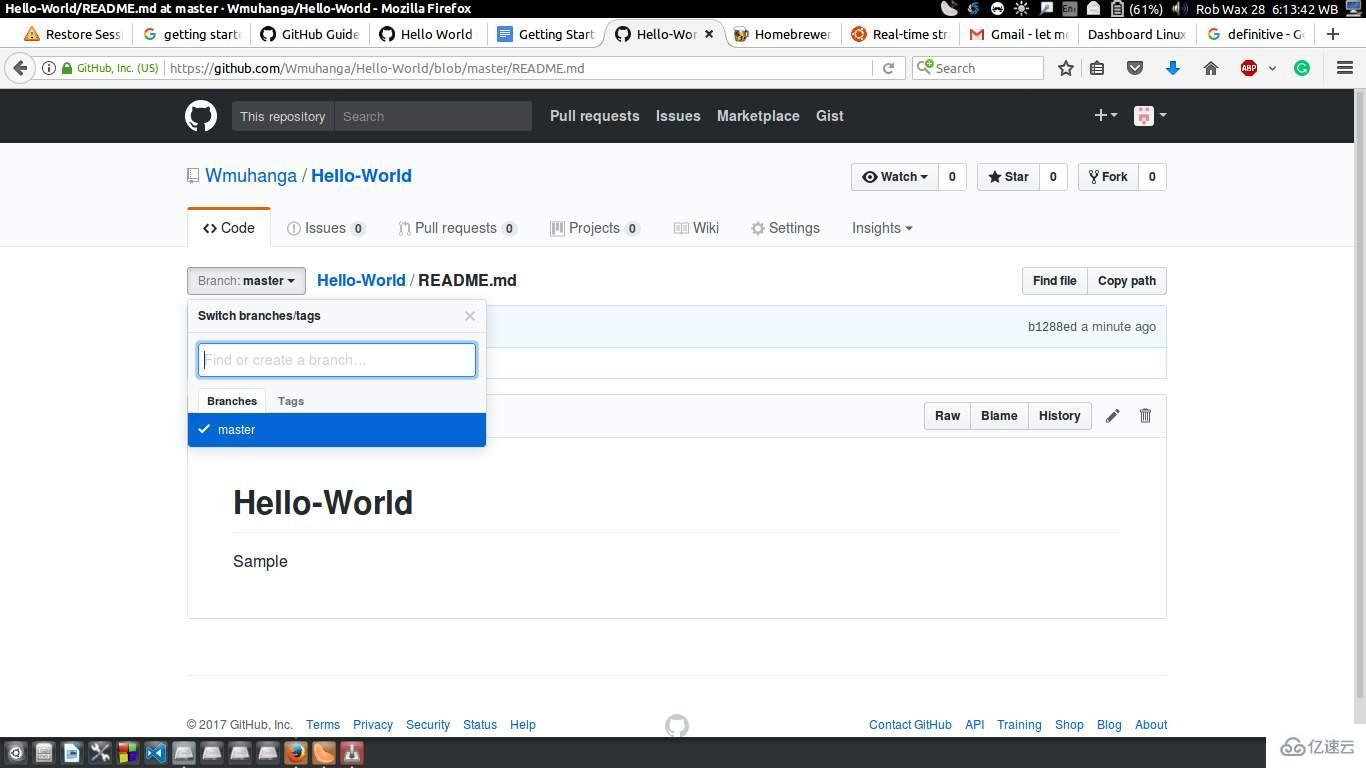
Task: Star the repository
Action: point(1008,177)
